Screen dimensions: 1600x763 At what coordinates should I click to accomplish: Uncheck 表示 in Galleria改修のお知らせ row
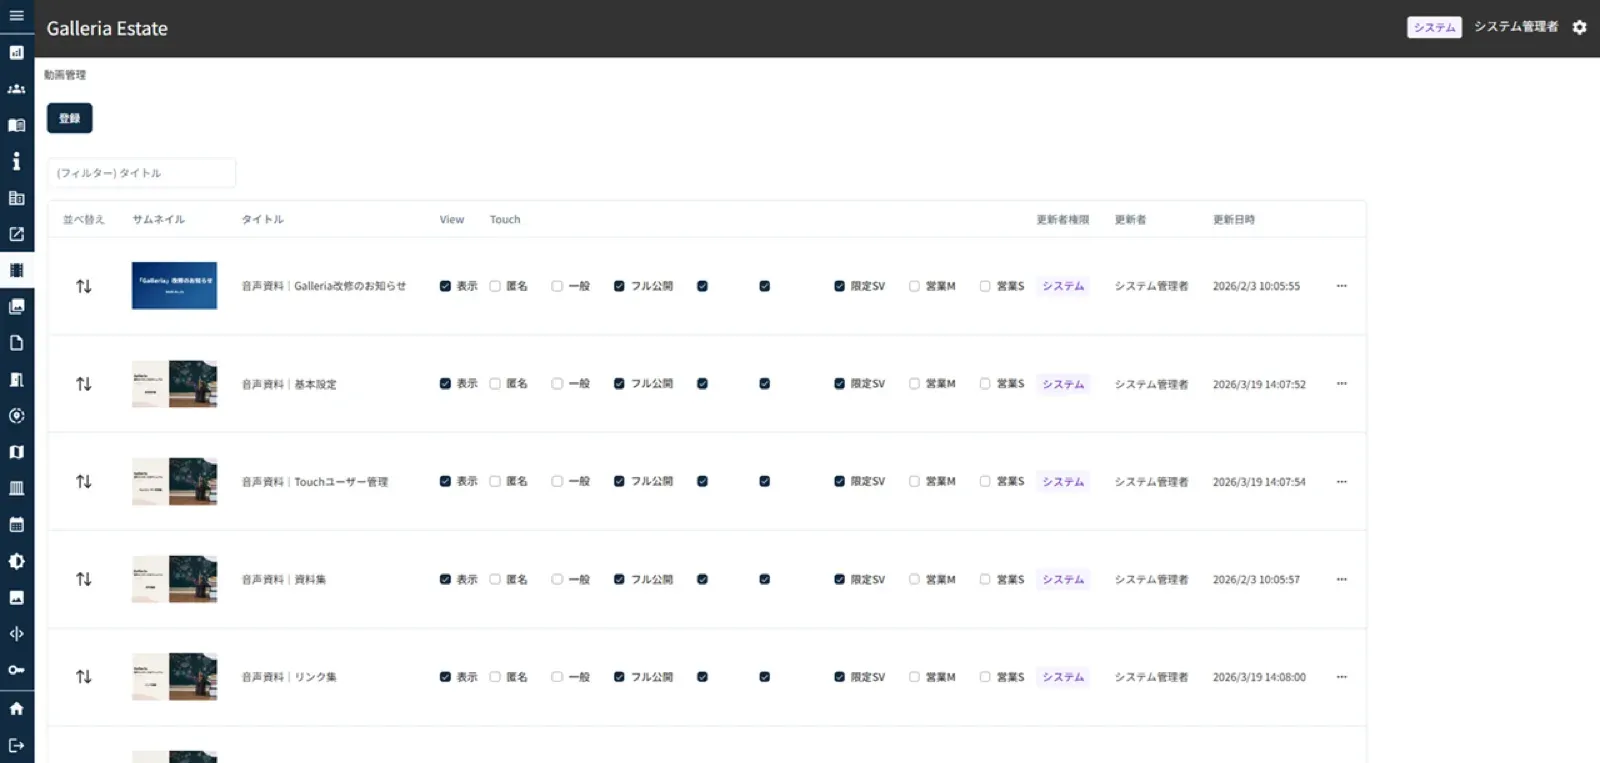tap(445, 286)
